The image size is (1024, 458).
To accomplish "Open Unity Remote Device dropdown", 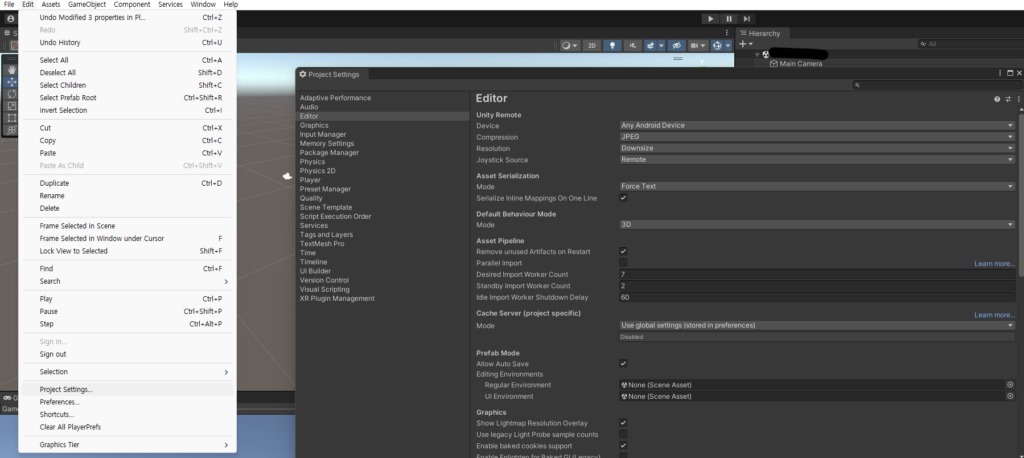I will click(817, 125).
